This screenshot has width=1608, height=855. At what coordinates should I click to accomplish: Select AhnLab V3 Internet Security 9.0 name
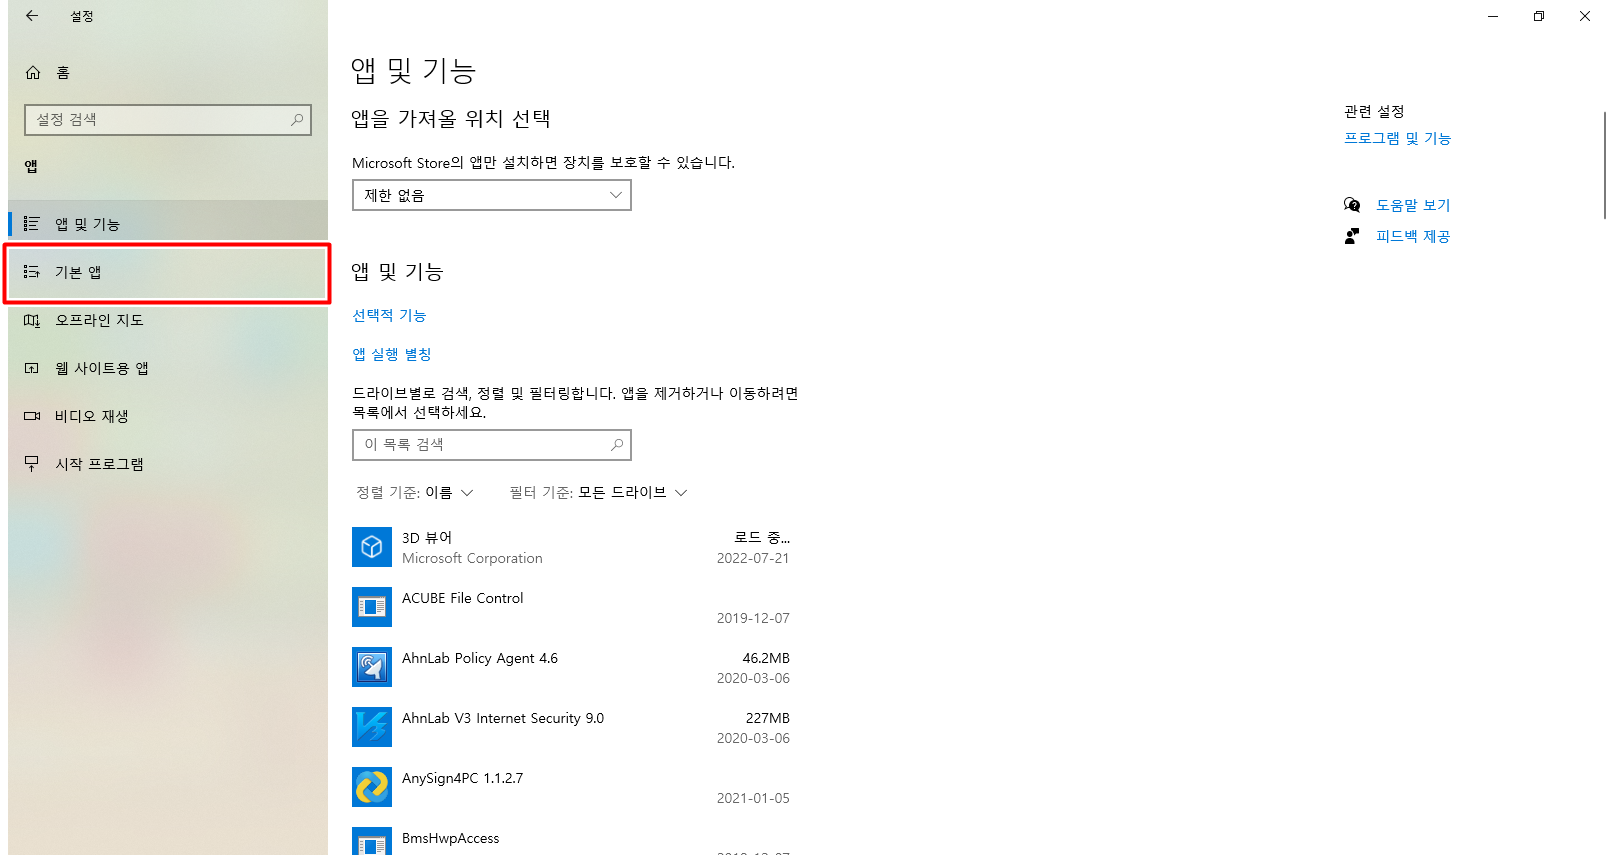coord(503,718)
